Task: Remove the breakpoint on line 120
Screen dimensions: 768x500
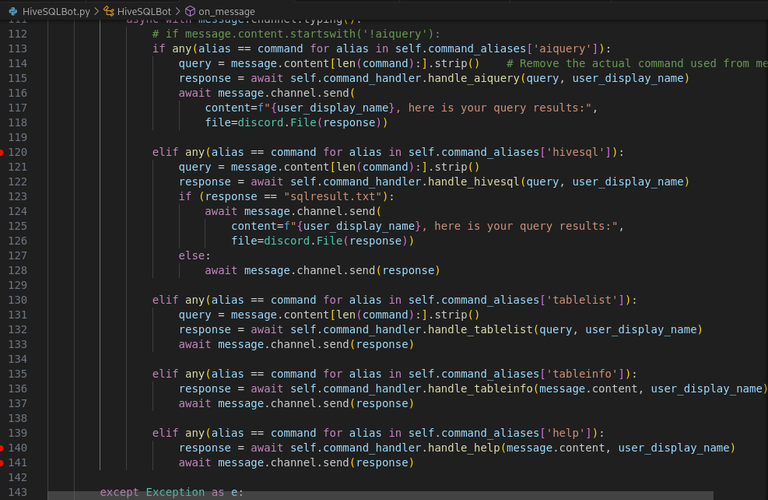Action: [1, 153]
